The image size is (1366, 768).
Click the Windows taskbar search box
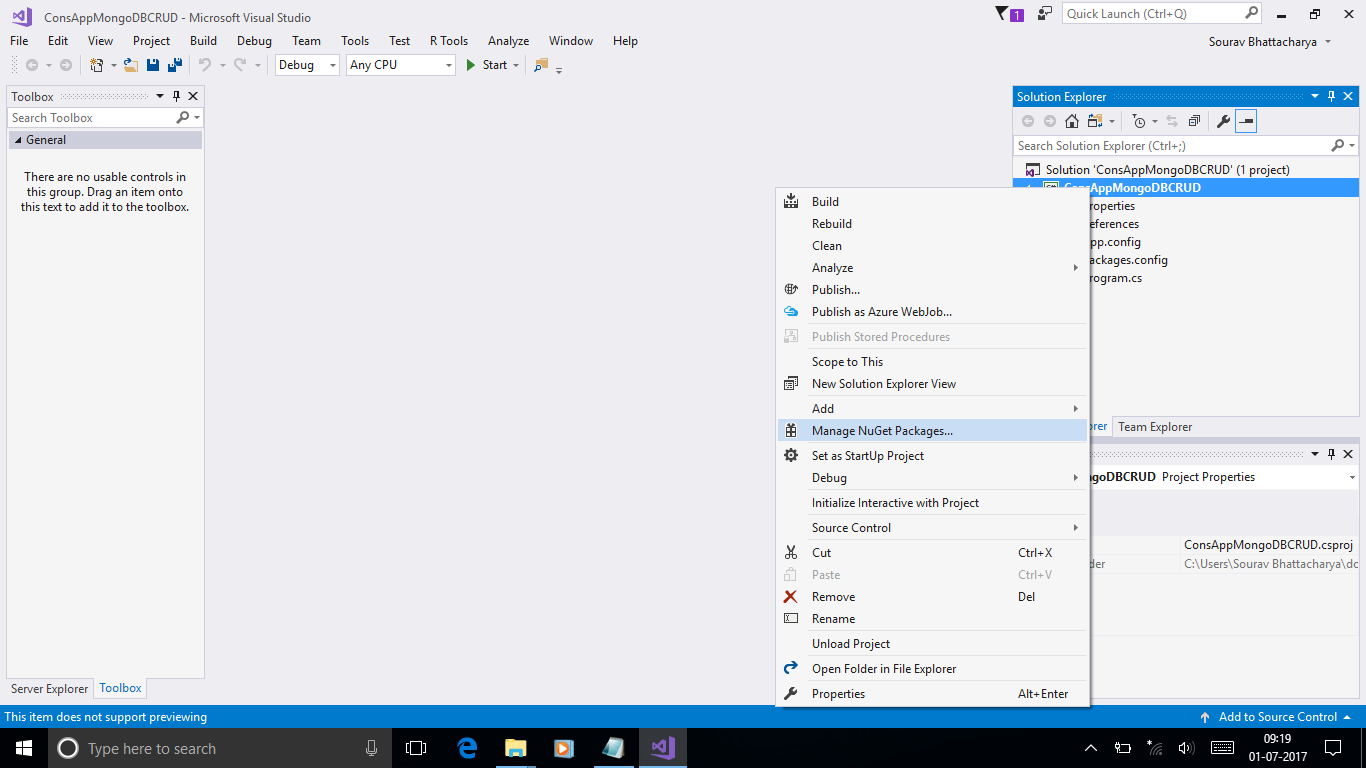[219, 748]
